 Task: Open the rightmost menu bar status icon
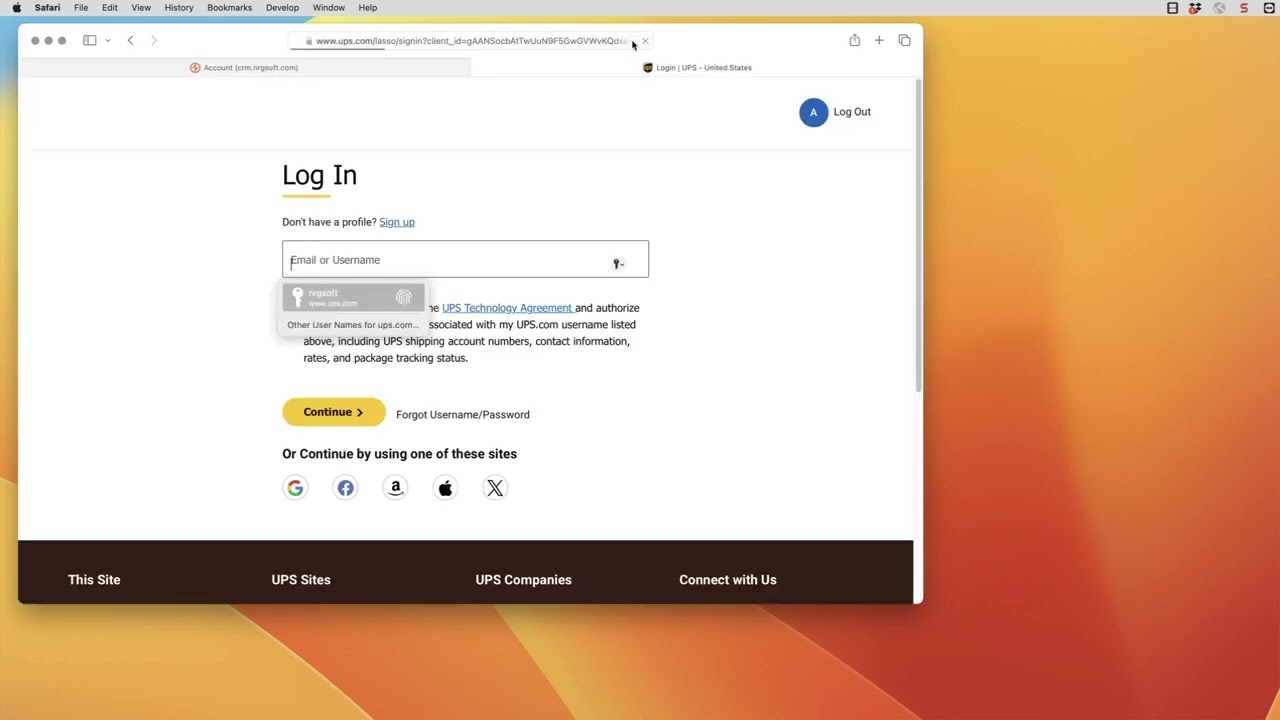1267,8
